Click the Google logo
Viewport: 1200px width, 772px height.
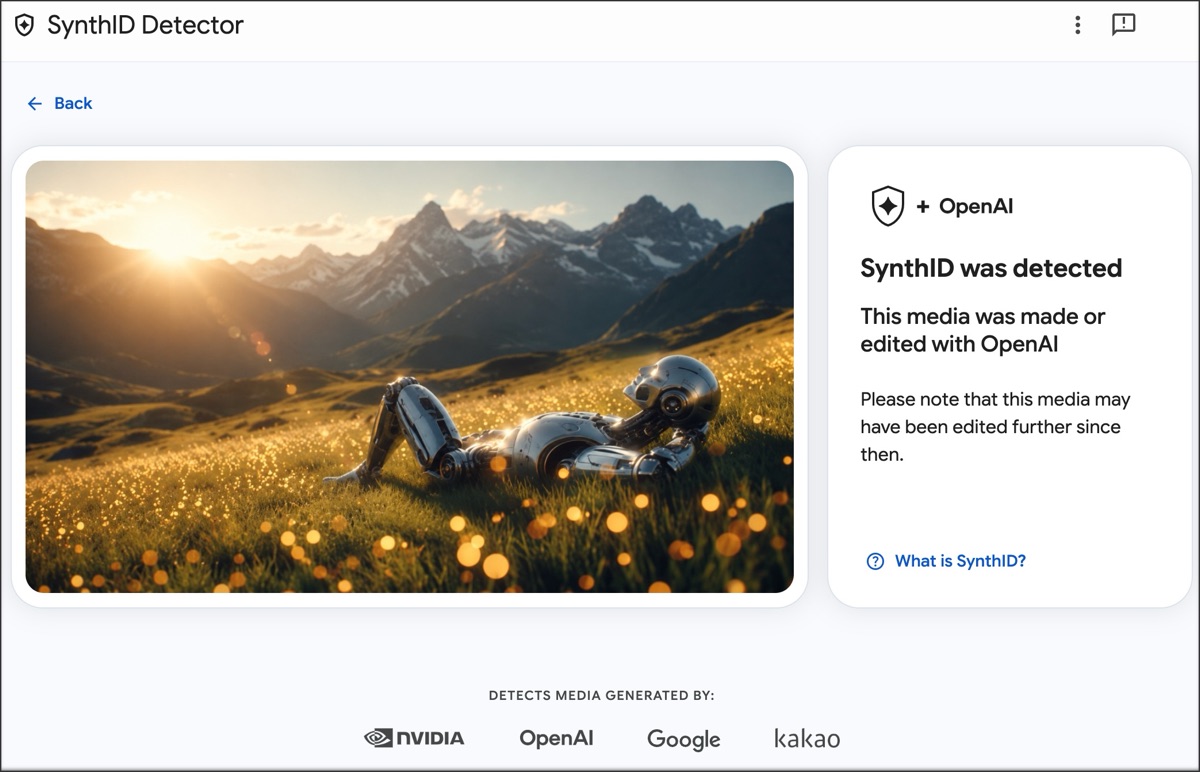683,739
